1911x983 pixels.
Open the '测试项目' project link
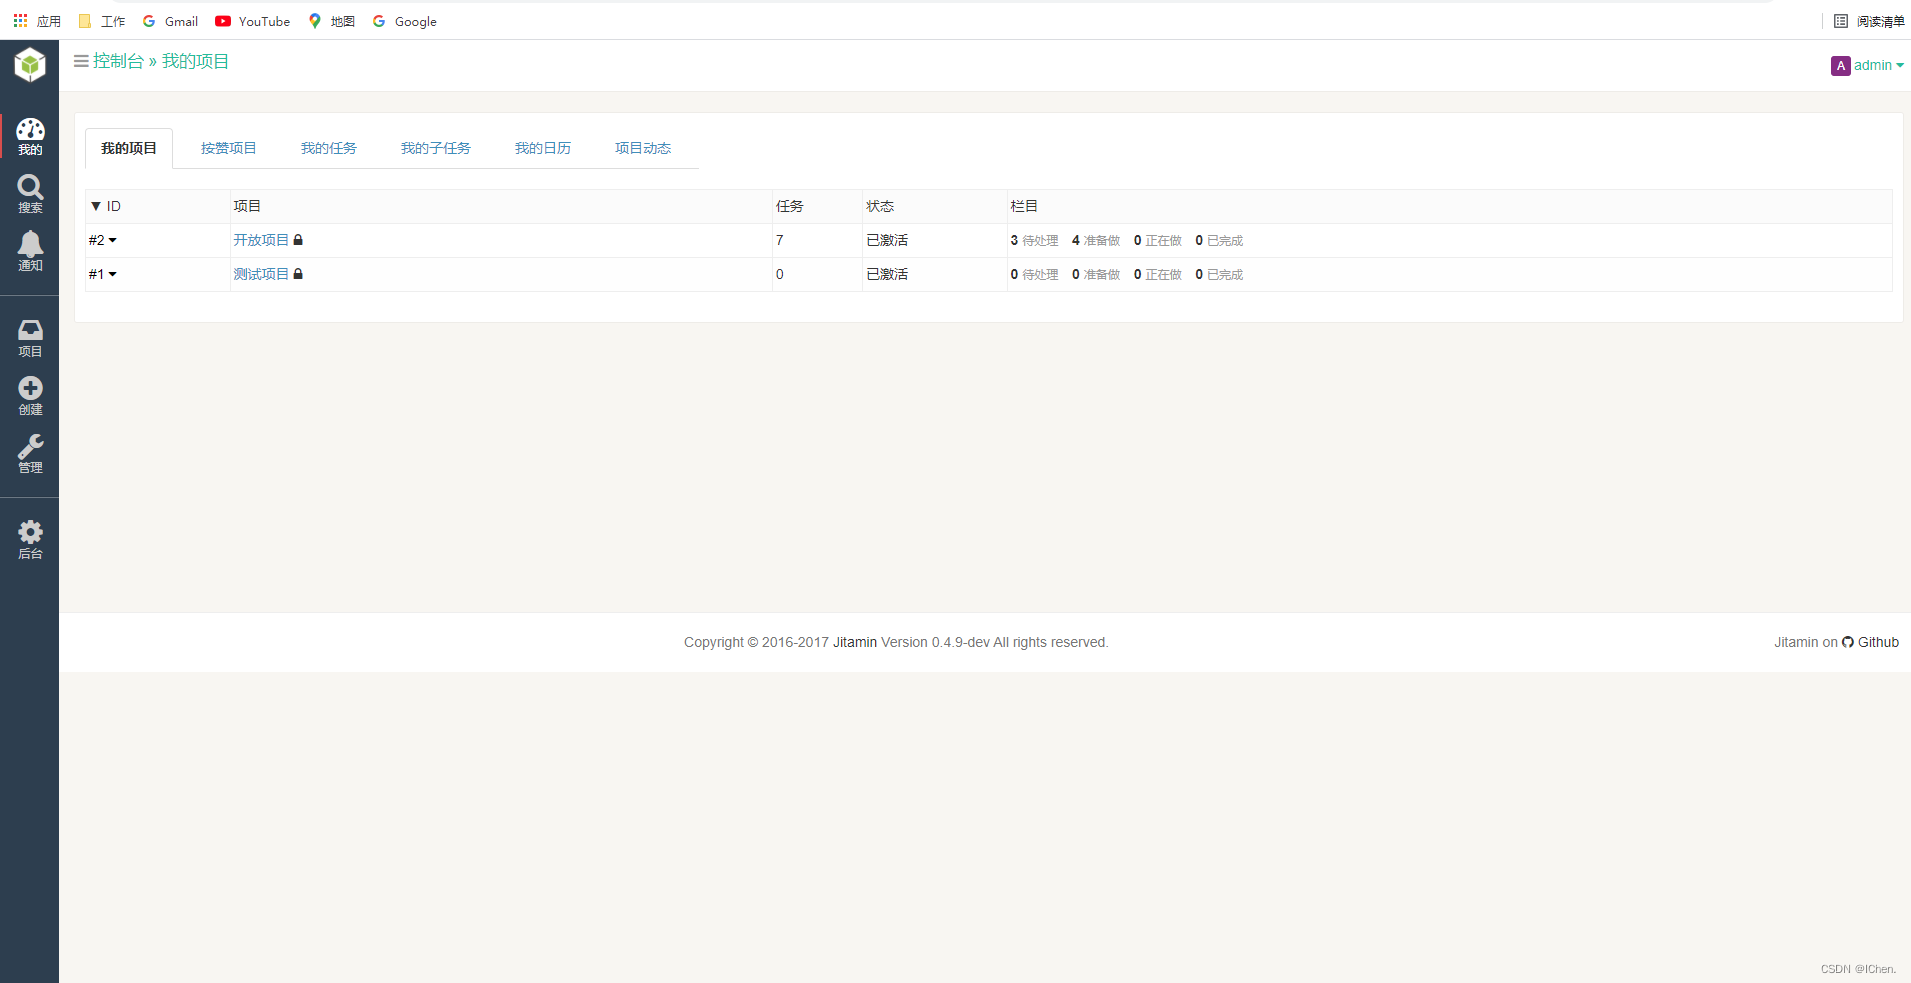261,274
